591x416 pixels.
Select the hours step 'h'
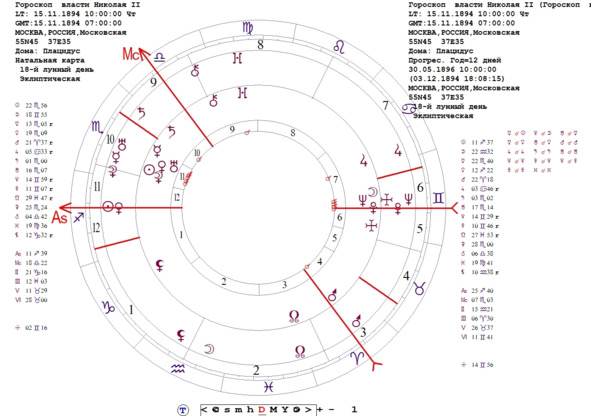[x=250, y=409]
